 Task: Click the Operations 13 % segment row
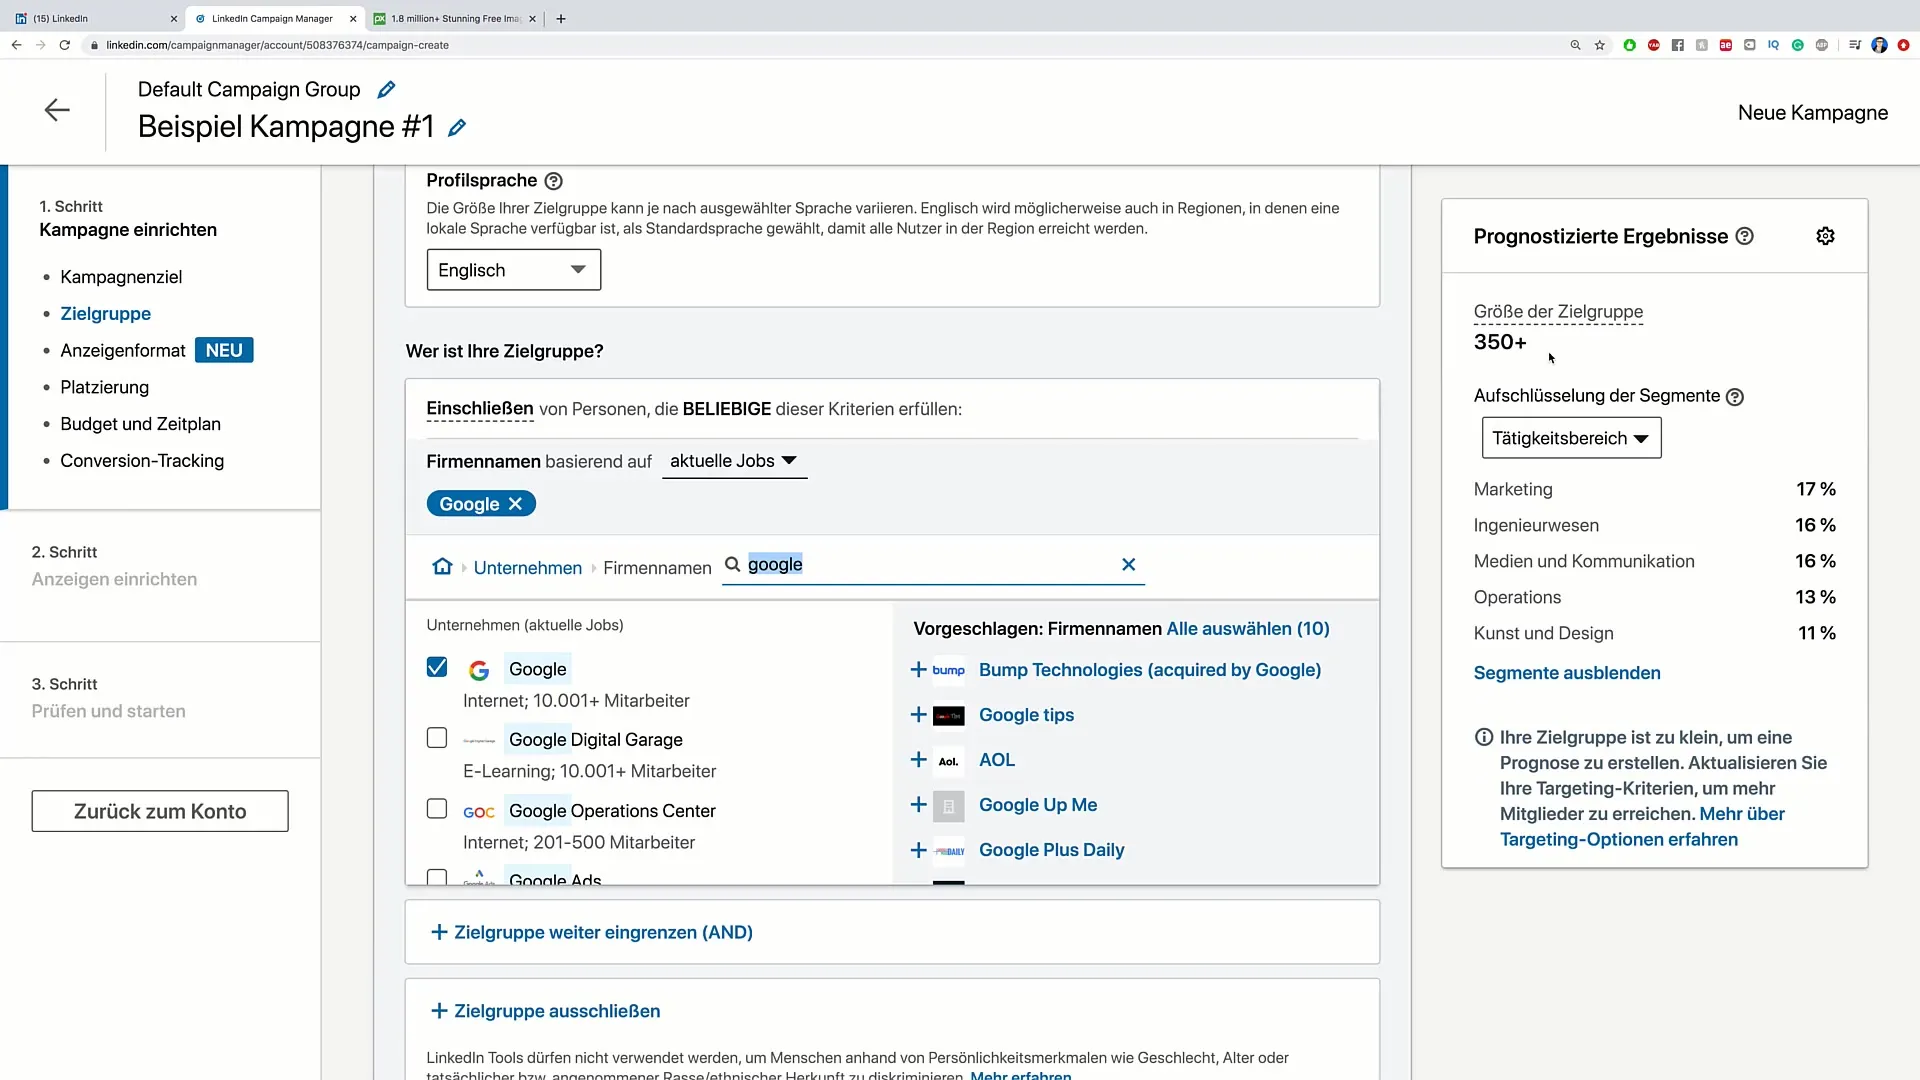pos(1654,597)
